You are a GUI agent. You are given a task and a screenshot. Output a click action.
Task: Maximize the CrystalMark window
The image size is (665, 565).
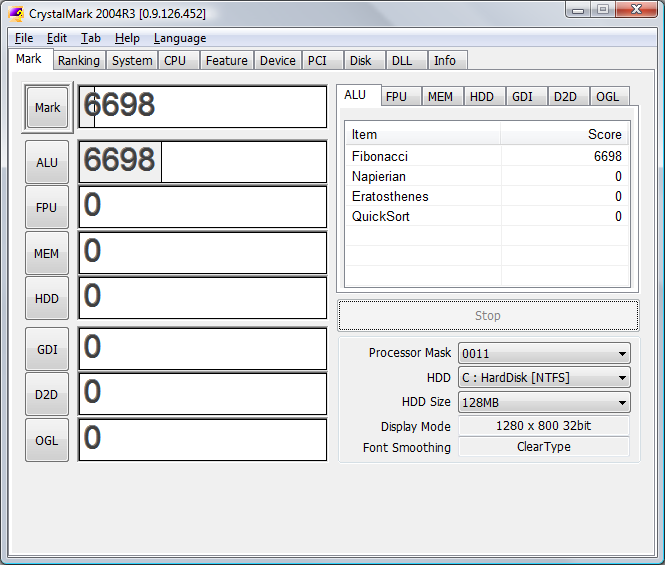point(603,9)
